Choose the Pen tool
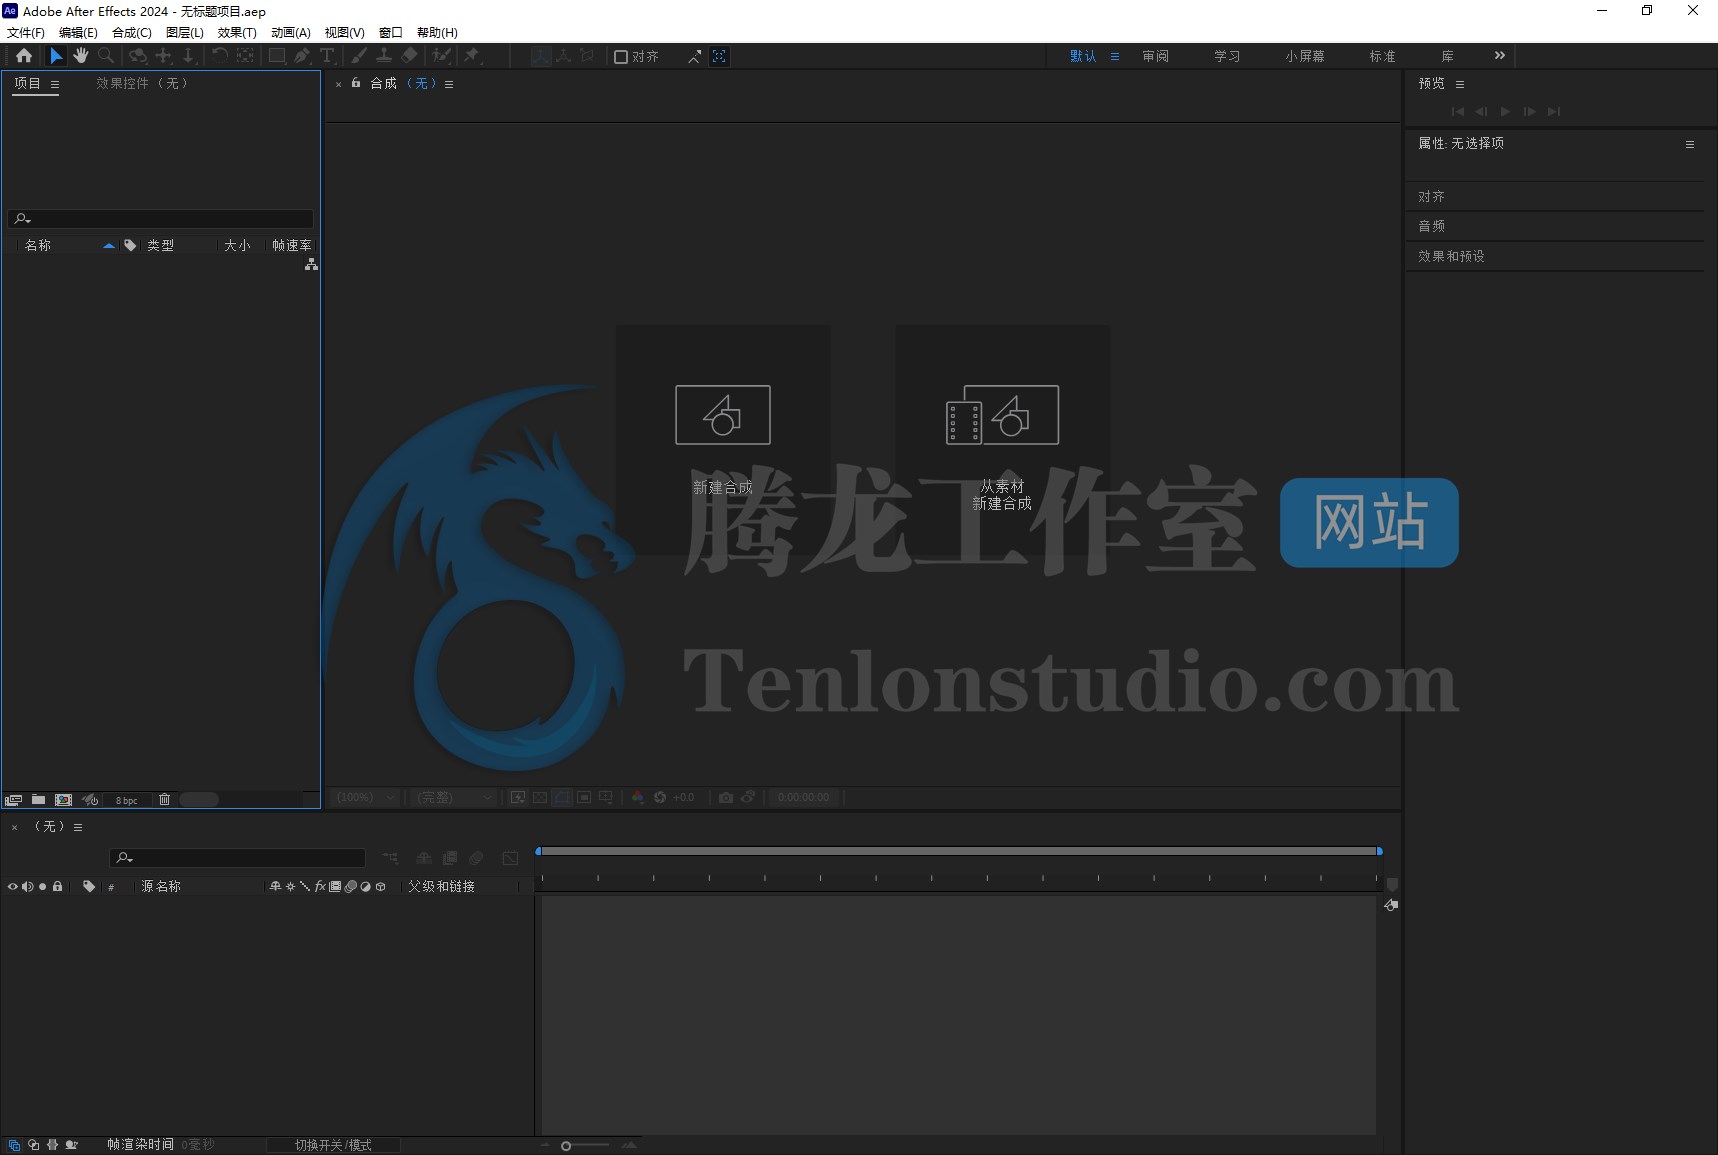The image size is (1718, 1155). (302, 56)
